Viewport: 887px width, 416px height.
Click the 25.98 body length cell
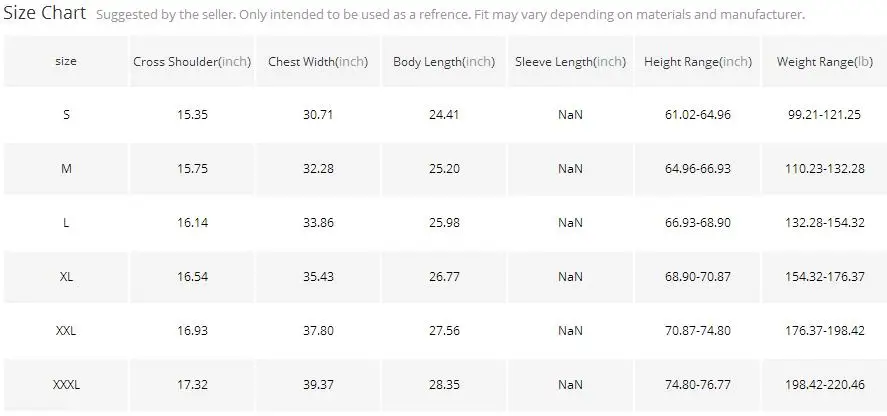click(444, 223)
